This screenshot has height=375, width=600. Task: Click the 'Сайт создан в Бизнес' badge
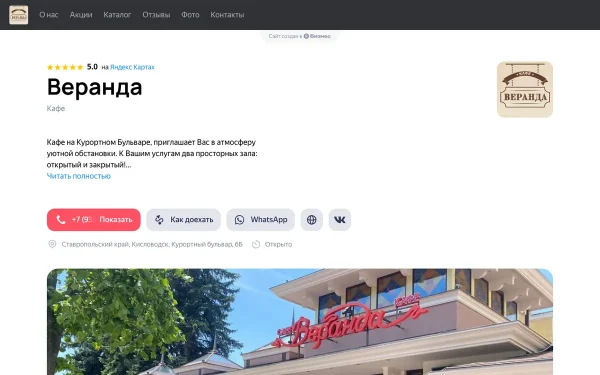(300, 36)
